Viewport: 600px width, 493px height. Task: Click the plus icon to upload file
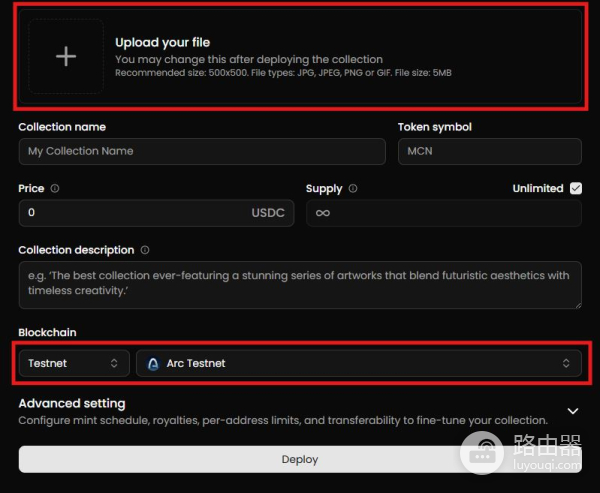point(65,57)
